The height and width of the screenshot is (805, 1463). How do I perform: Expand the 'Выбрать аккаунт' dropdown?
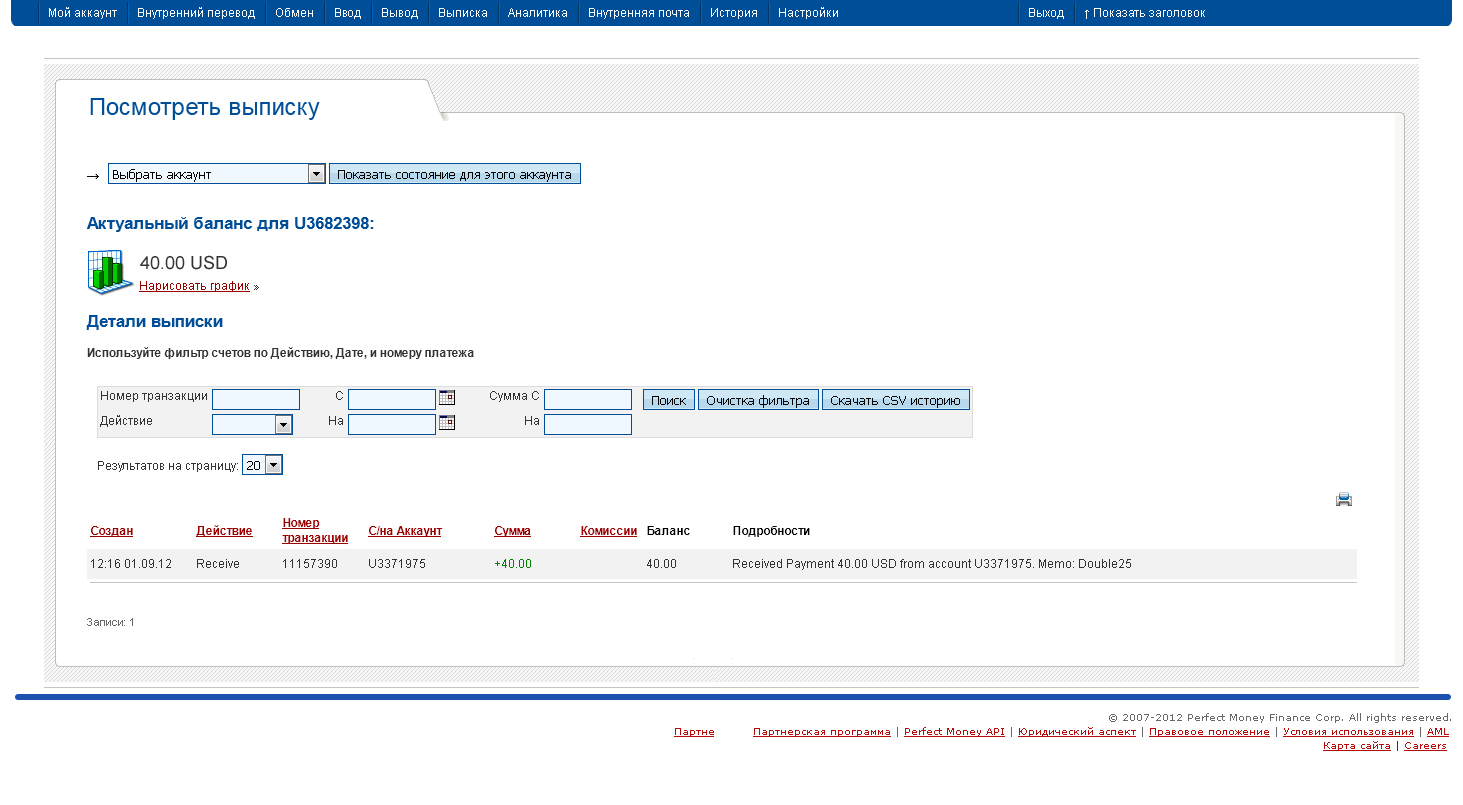(316, 174)
